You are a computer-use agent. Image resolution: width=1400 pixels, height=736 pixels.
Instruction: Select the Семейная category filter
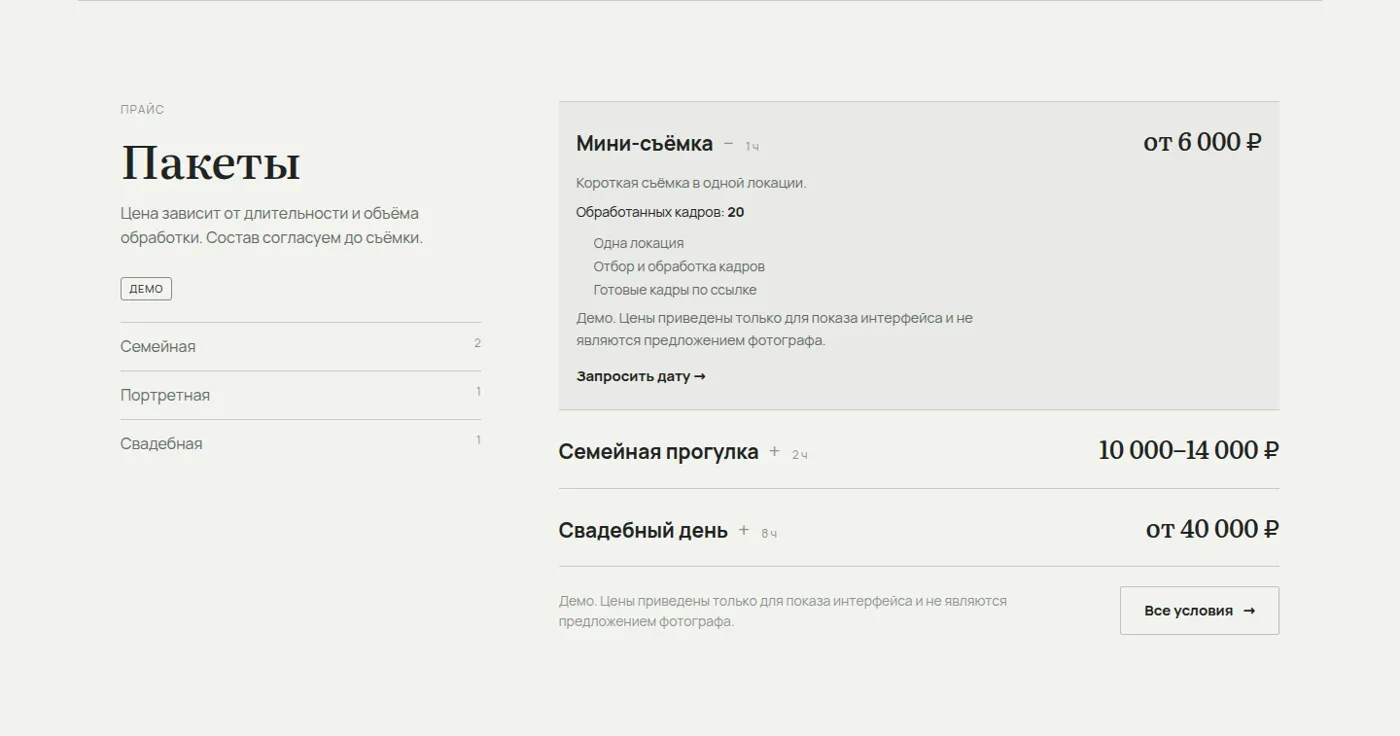pyautogui.click(x=300, y=347)
